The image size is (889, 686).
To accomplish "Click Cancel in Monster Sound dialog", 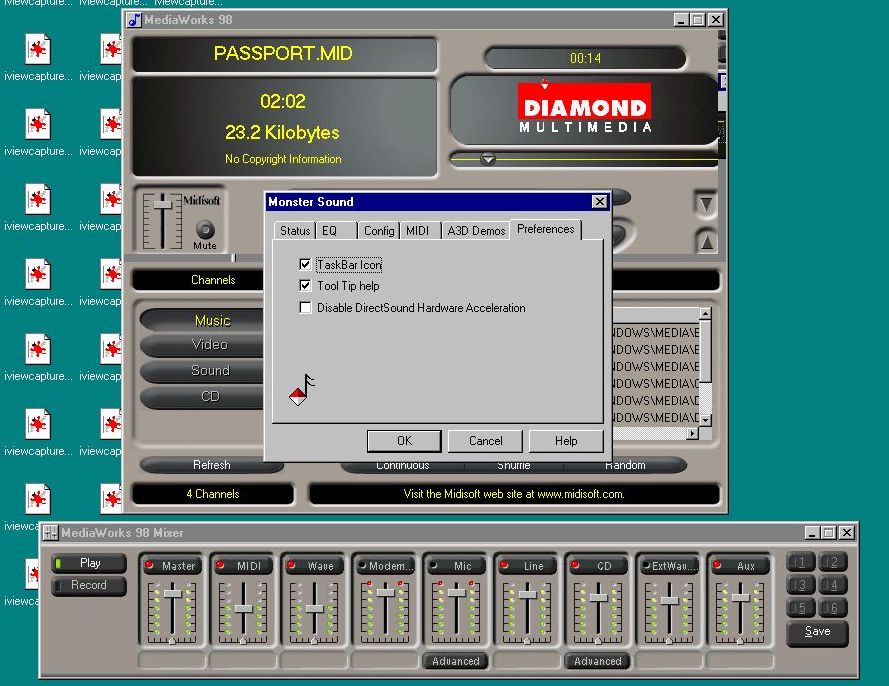I will coord(485,441).
